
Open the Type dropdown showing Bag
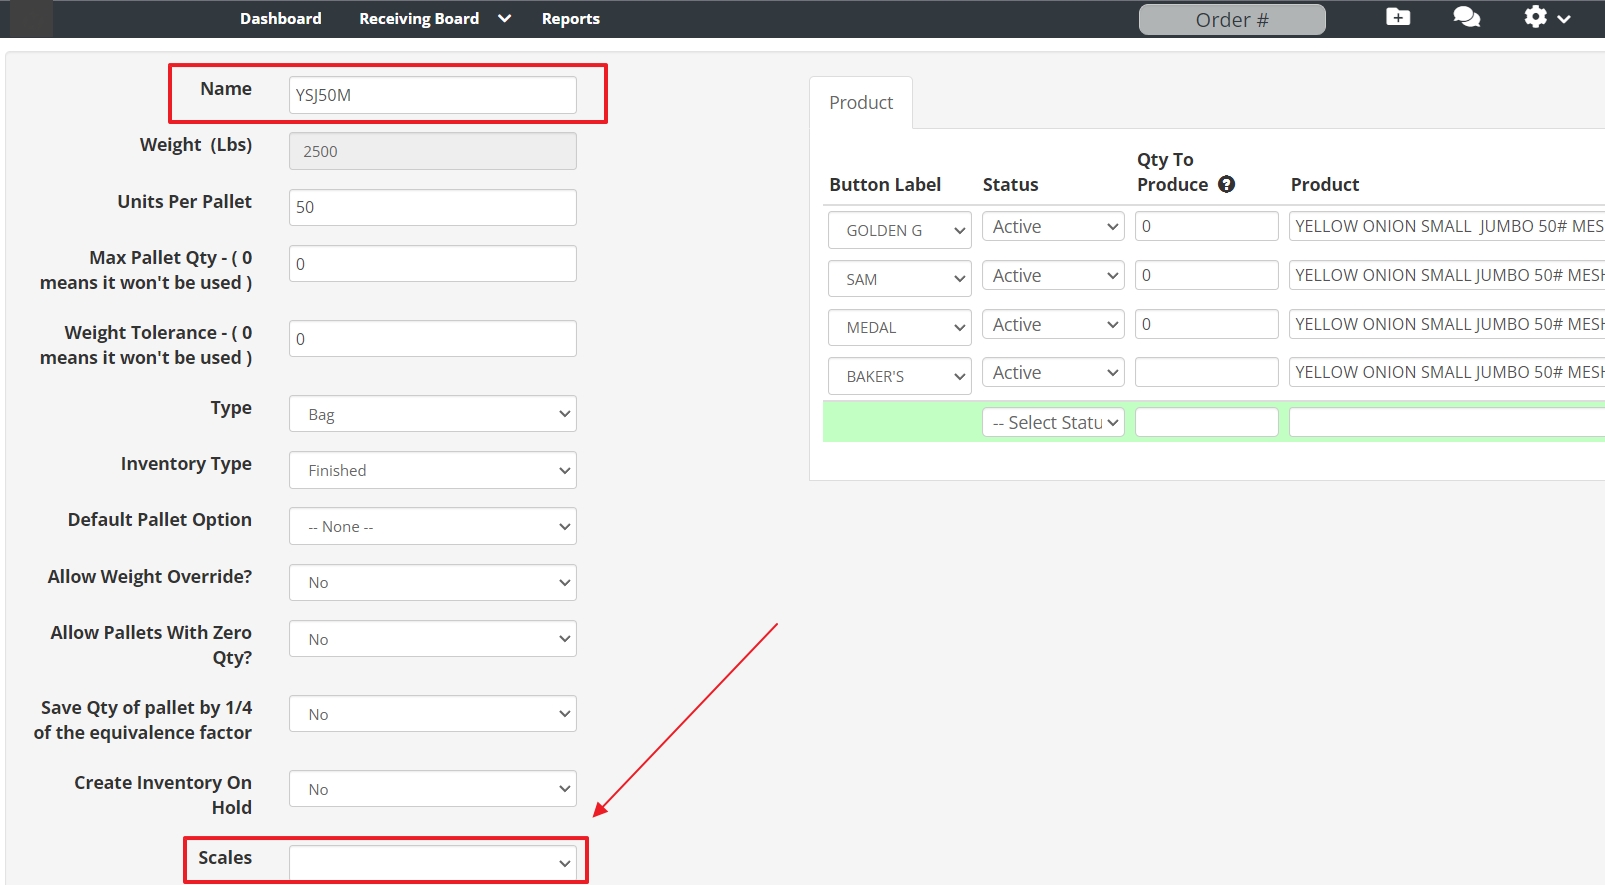[x=432, y=414]
